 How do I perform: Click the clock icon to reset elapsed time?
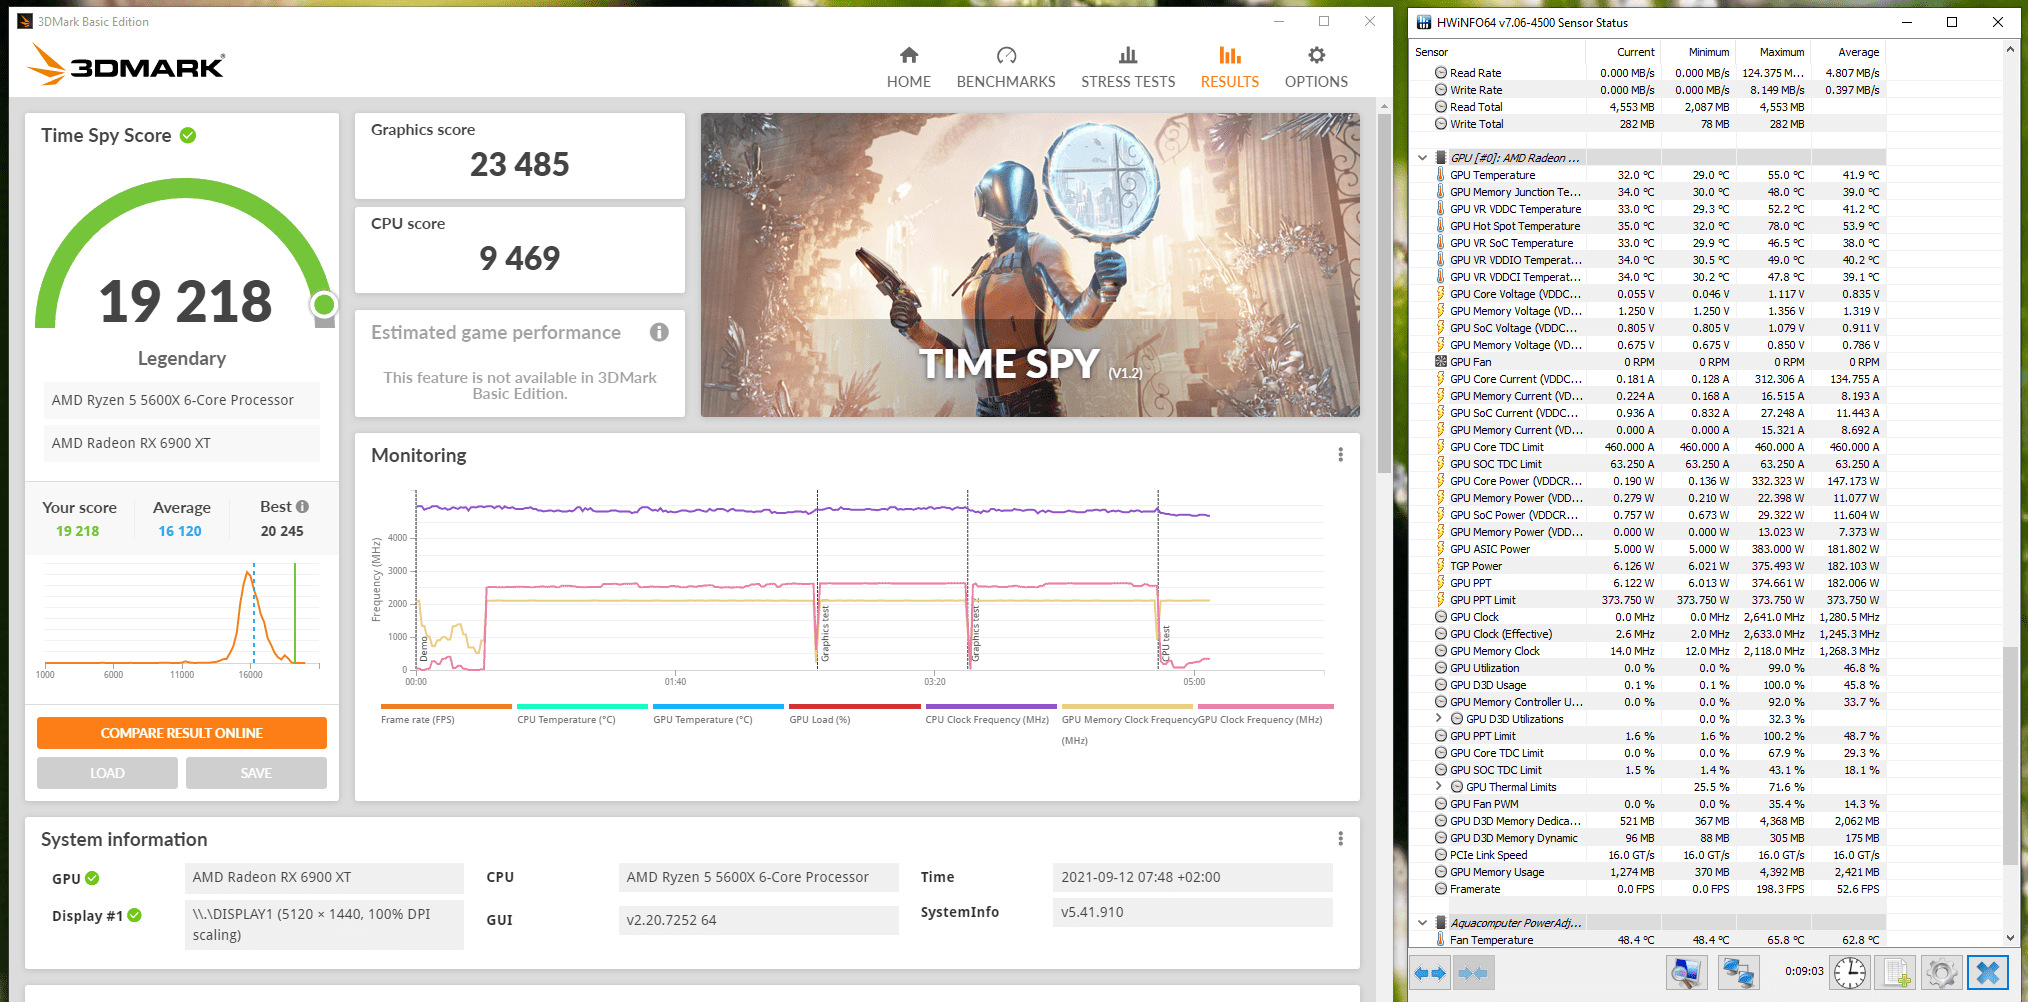pyautogui.click(x=1849, y=972)
